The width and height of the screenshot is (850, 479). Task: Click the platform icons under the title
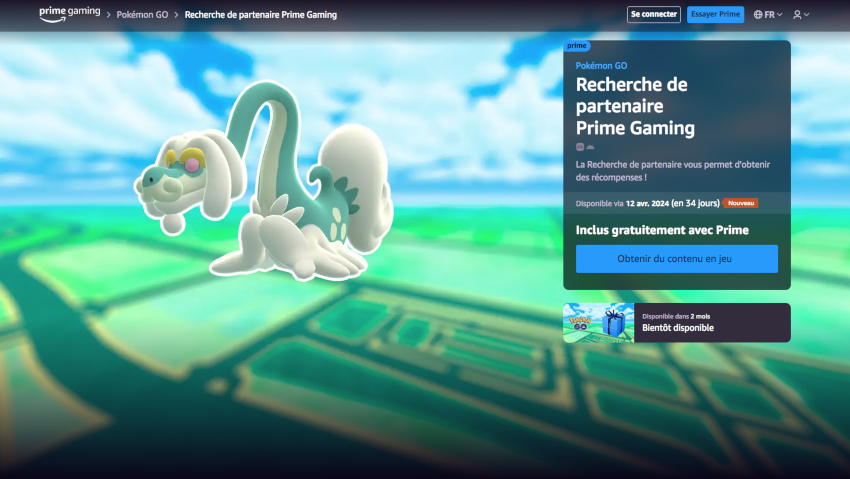pos(585,147)
